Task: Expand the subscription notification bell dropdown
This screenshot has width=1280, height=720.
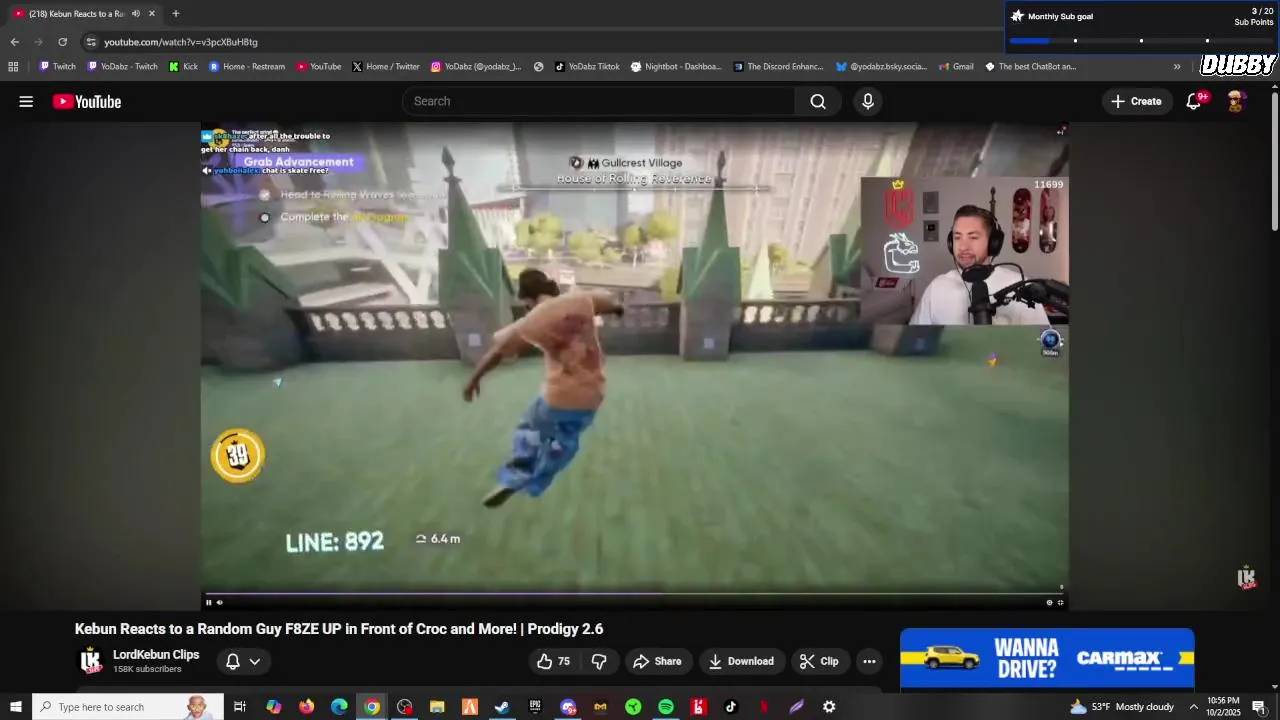Action: click(242, 661)
